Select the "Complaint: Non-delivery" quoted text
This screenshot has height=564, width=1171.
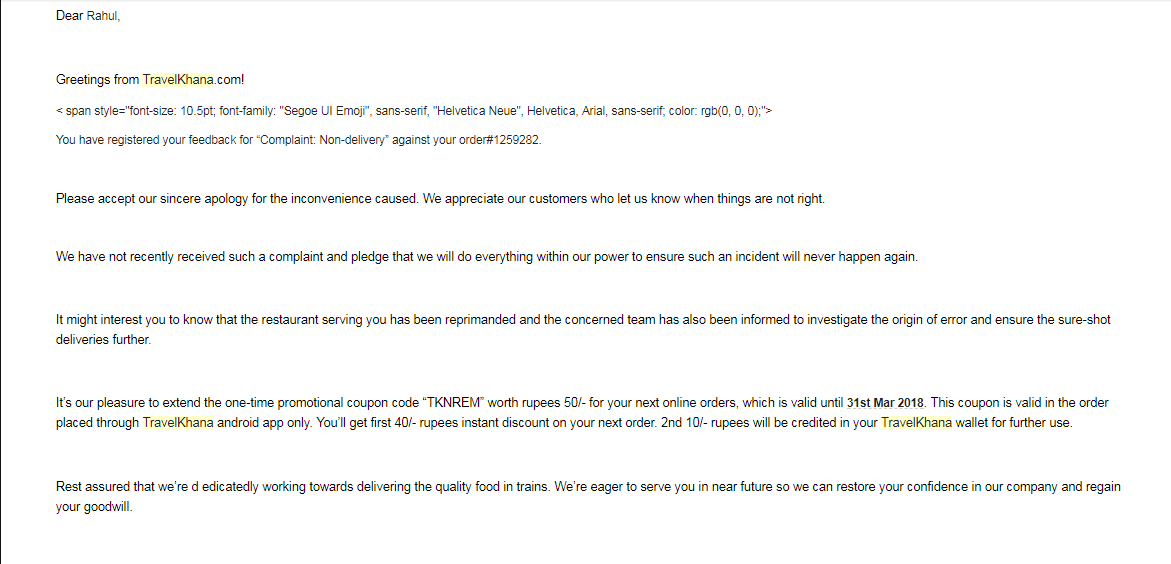coord(324,140)
